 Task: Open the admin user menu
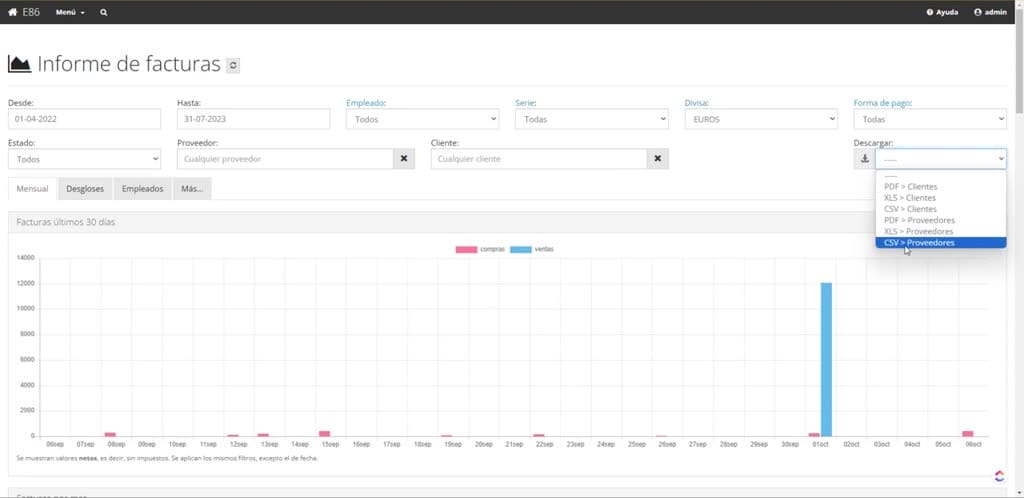click(990, 12)
